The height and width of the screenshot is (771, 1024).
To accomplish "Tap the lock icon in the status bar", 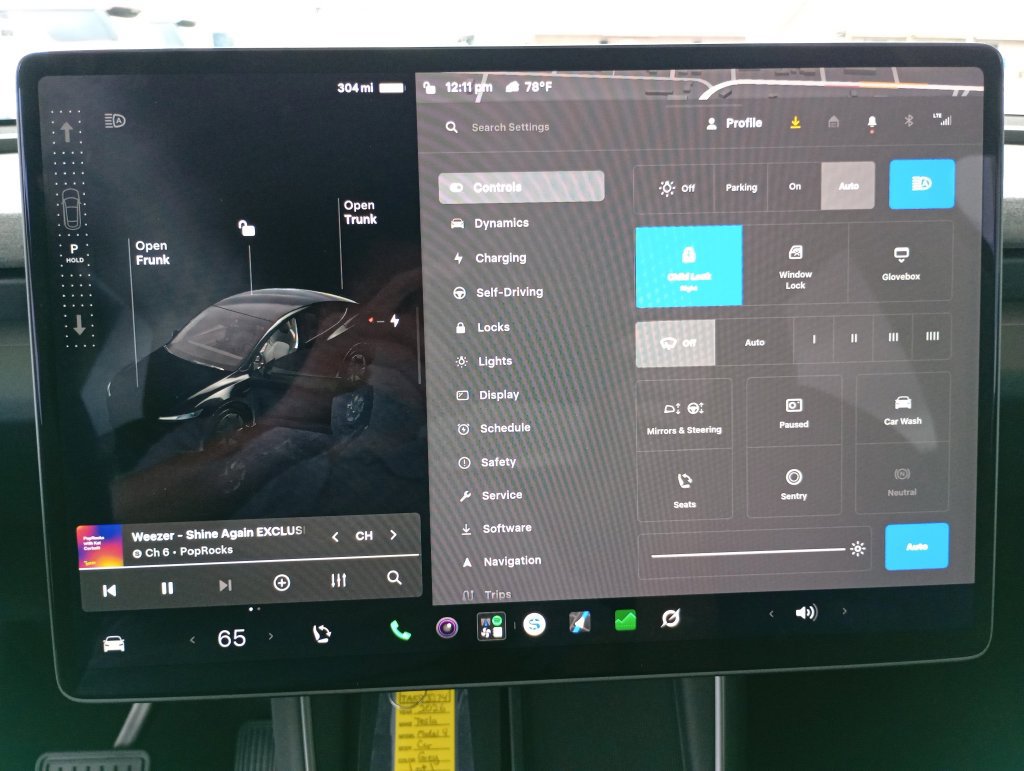I will 429,87.
